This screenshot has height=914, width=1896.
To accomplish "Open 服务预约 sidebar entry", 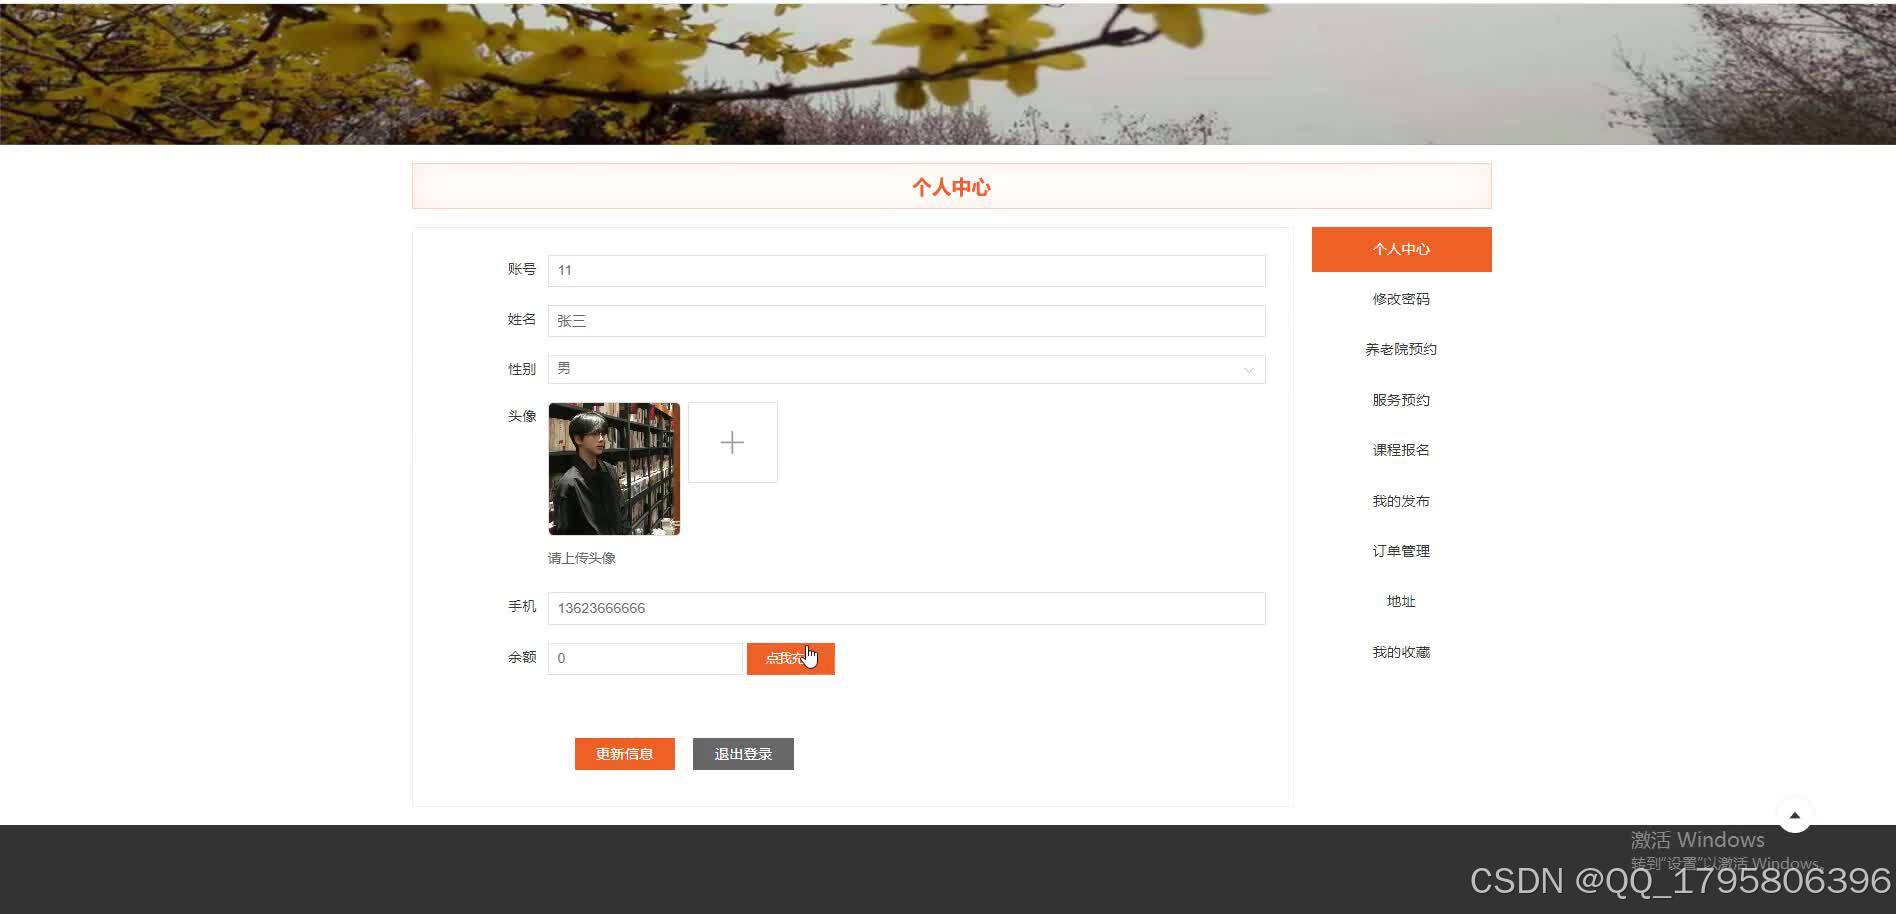I will 1401,400.
